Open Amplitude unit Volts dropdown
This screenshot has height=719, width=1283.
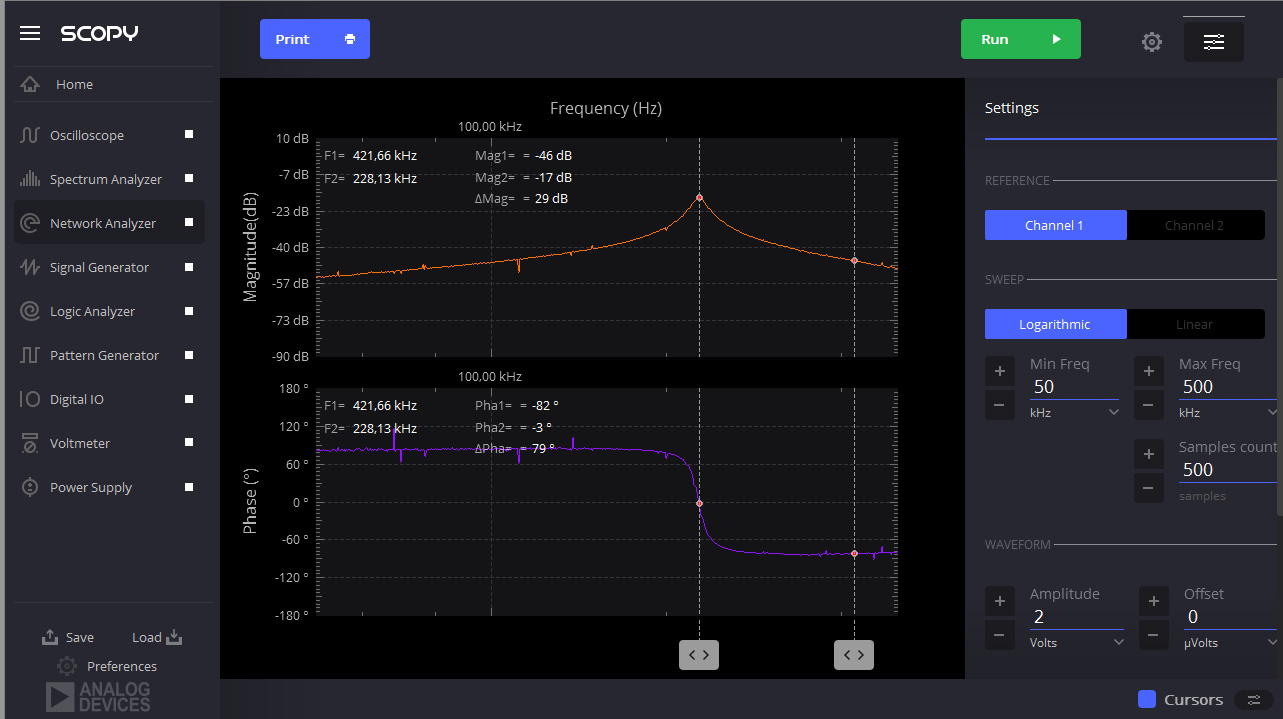coord(1077,643)
